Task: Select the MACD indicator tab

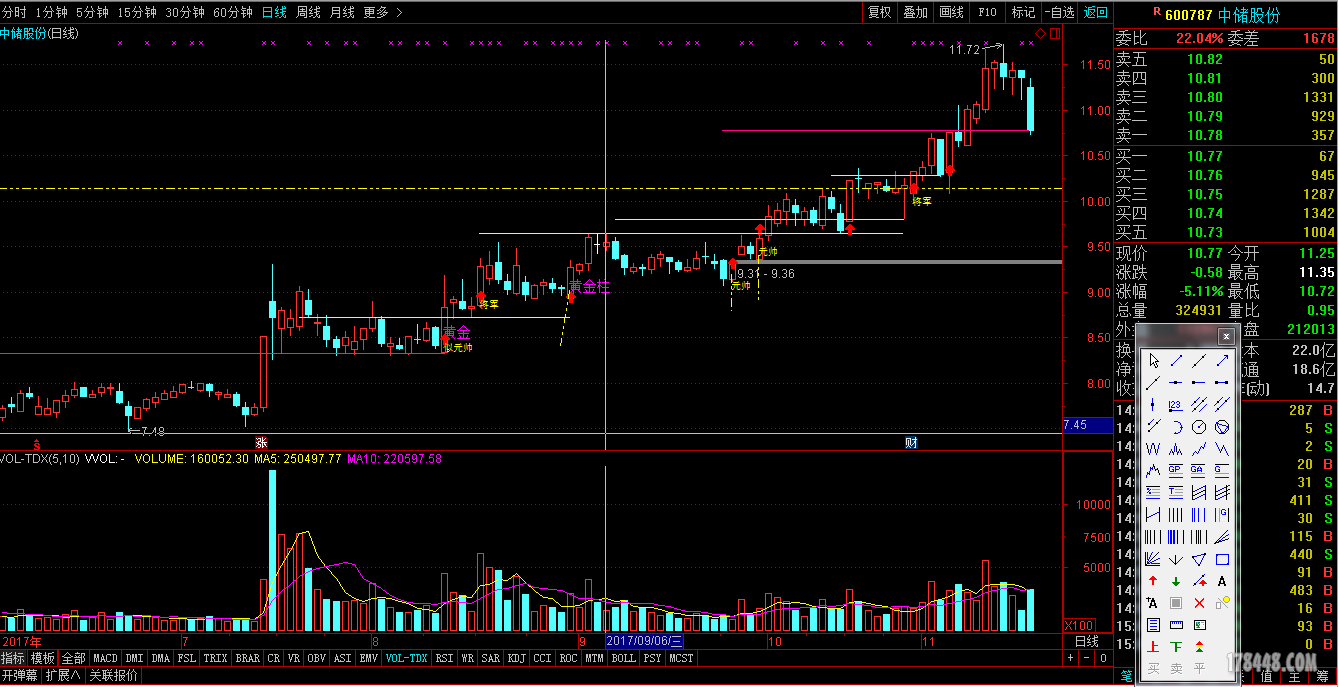Action: (105, 658)
